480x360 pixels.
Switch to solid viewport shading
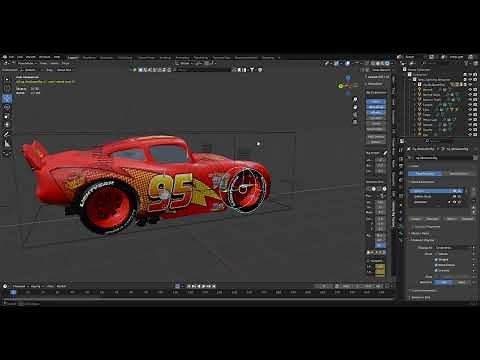point(378,63)
